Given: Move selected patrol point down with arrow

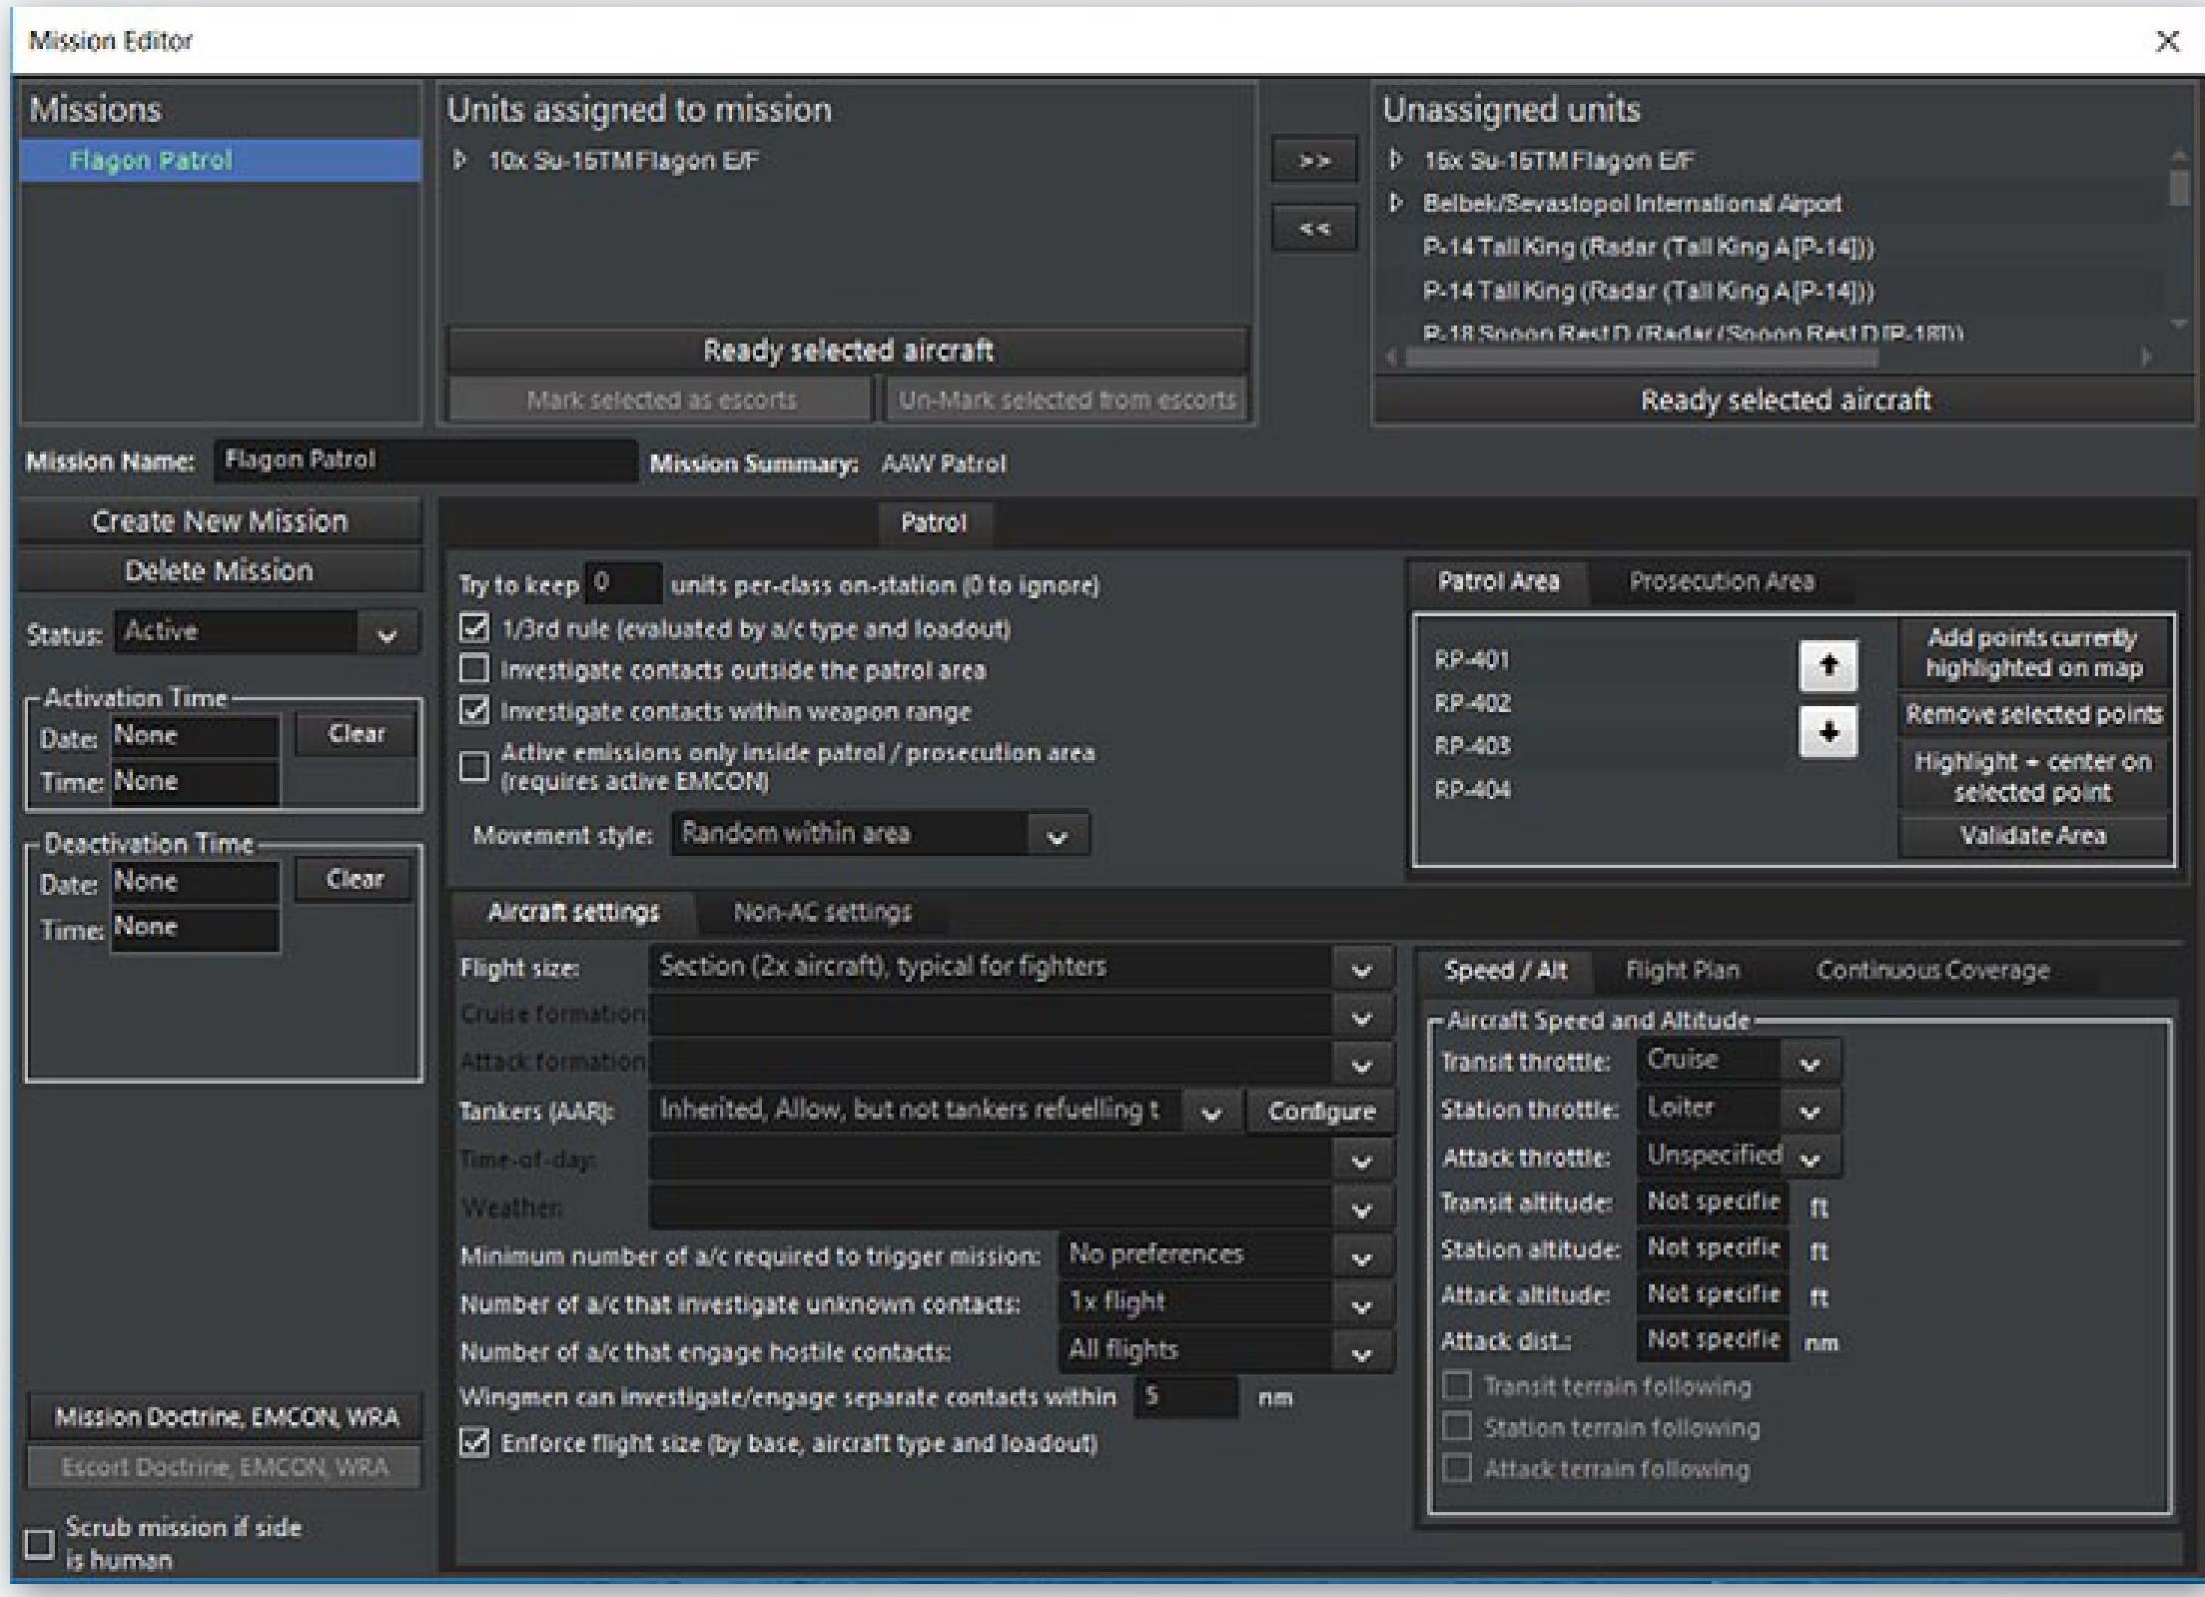Looking at the screenshot, I should pos(1827,732).
